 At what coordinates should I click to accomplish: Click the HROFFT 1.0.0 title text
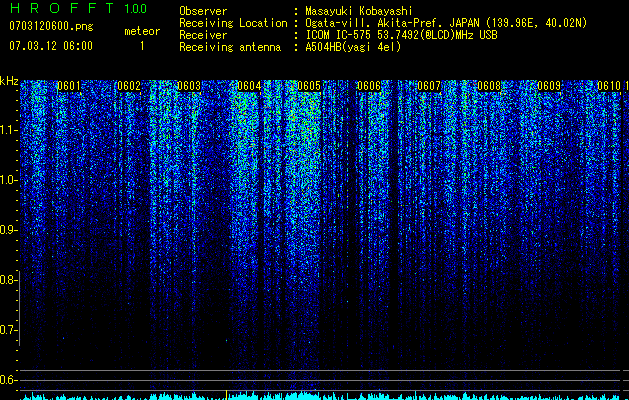coord(78,8)
